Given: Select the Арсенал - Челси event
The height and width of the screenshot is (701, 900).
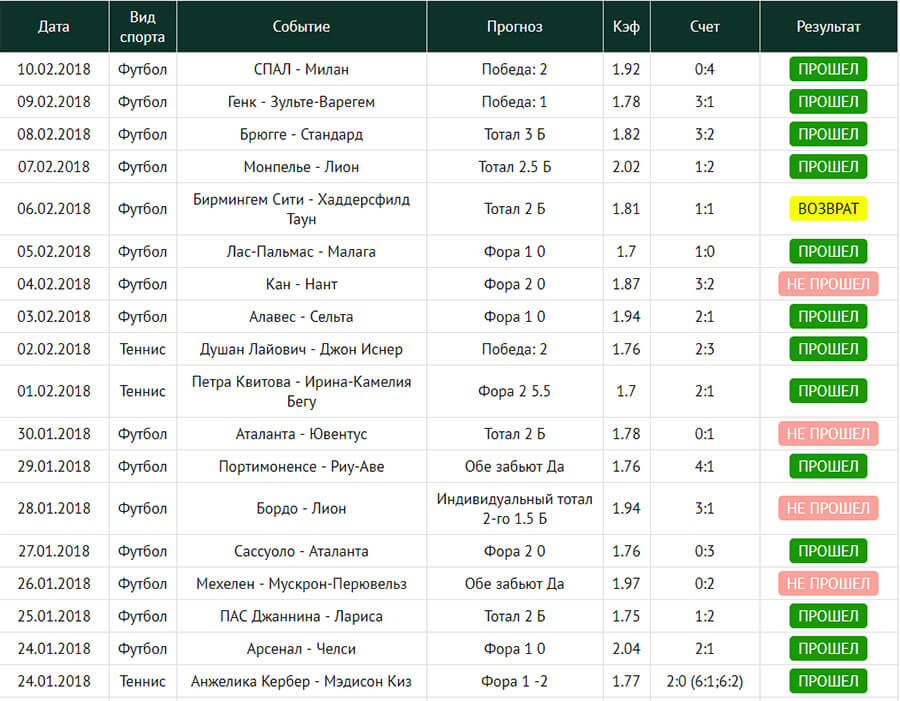Looking at the screenshot, I should click(301, 649).
